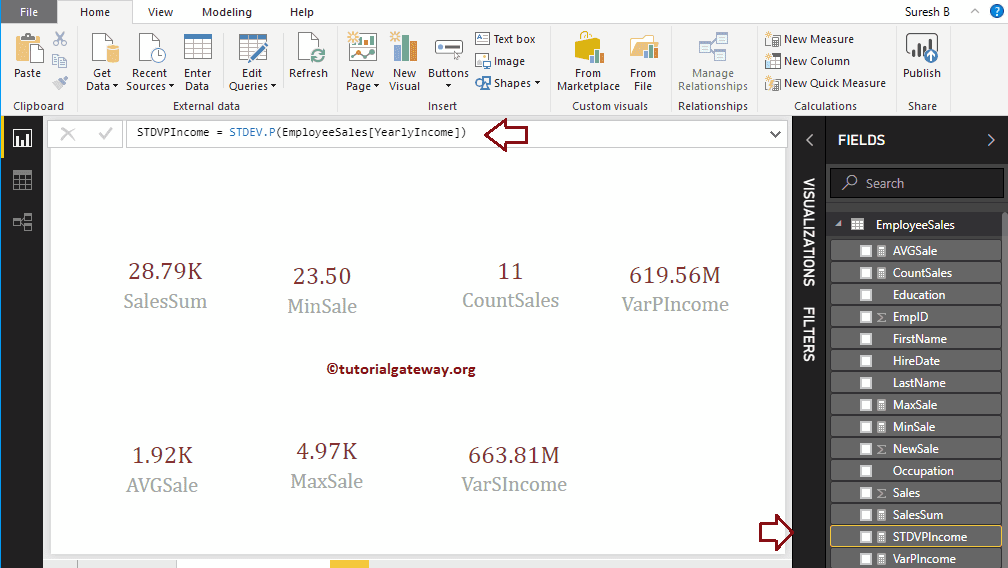Insert a New Visual
The height and width of the screenshot is (568, 1008).
click(x=405, y=62)
